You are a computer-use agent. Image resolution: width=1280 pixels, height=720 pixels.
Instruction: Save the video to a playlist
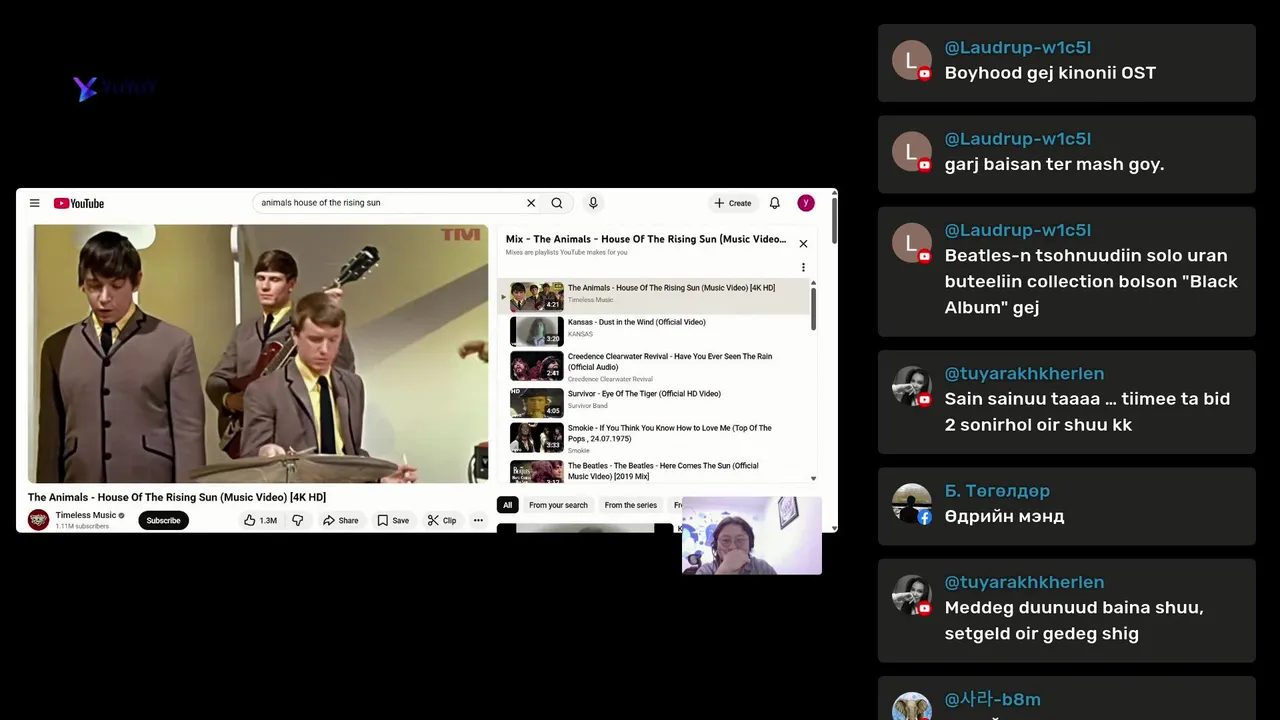[393, 520]
